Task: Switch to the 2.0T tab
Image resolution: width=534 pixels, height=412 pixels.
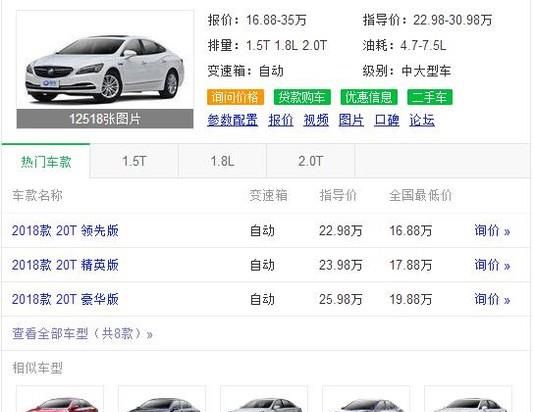Action: 310,161
